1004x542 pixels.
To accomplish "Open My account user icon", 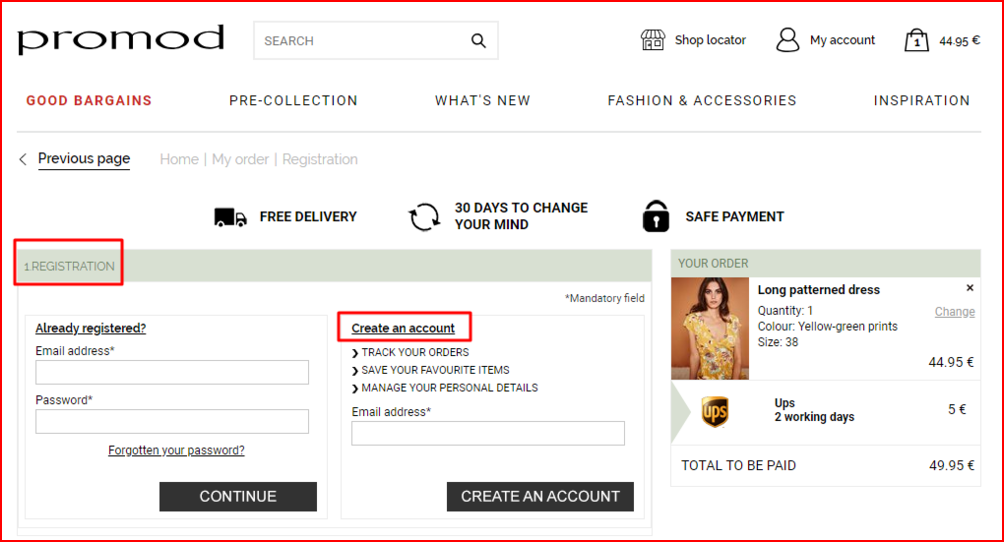I will (788, 40).
